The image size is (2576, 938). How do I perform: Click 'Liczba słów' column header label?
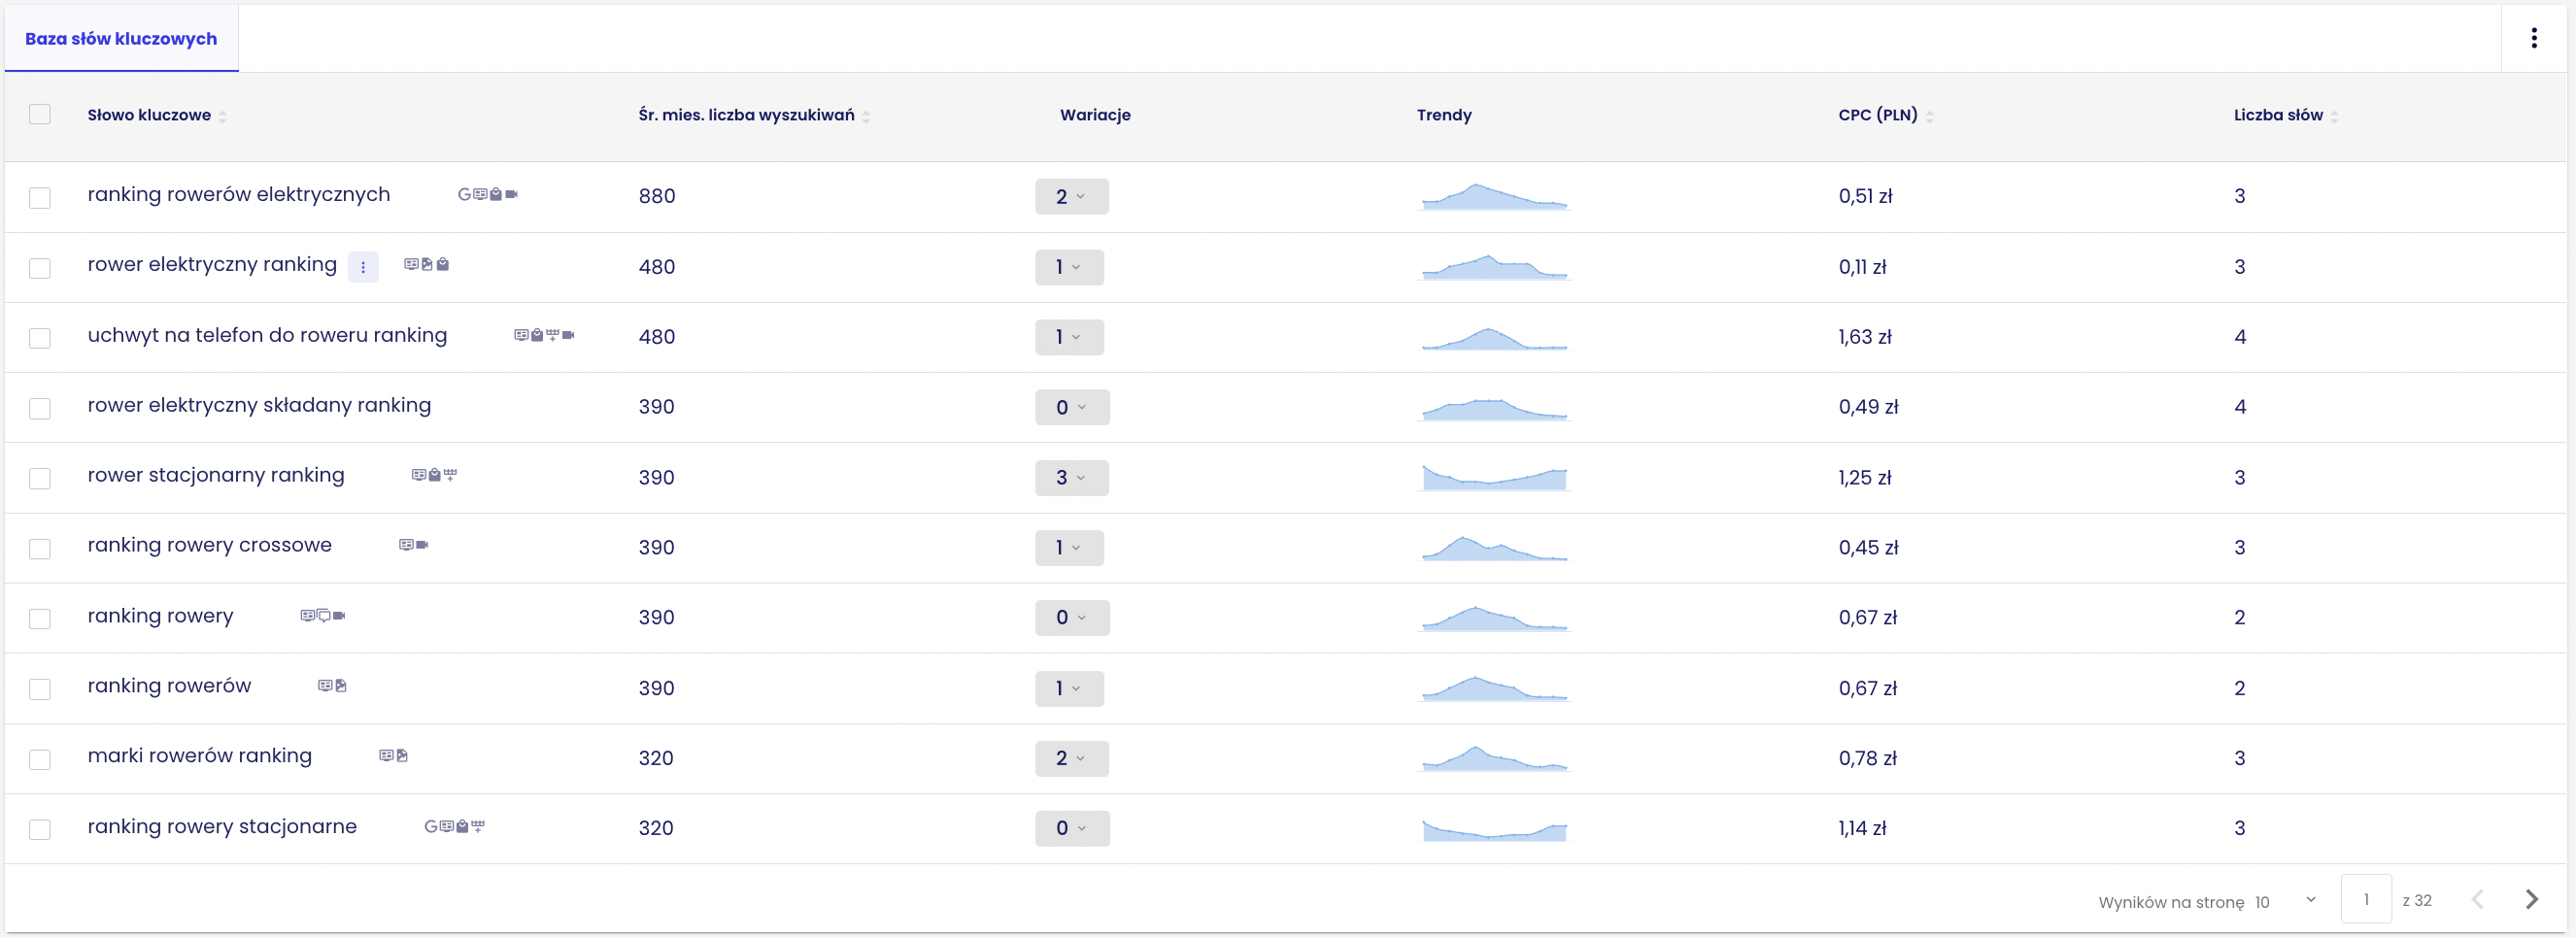click(2278, 115)
